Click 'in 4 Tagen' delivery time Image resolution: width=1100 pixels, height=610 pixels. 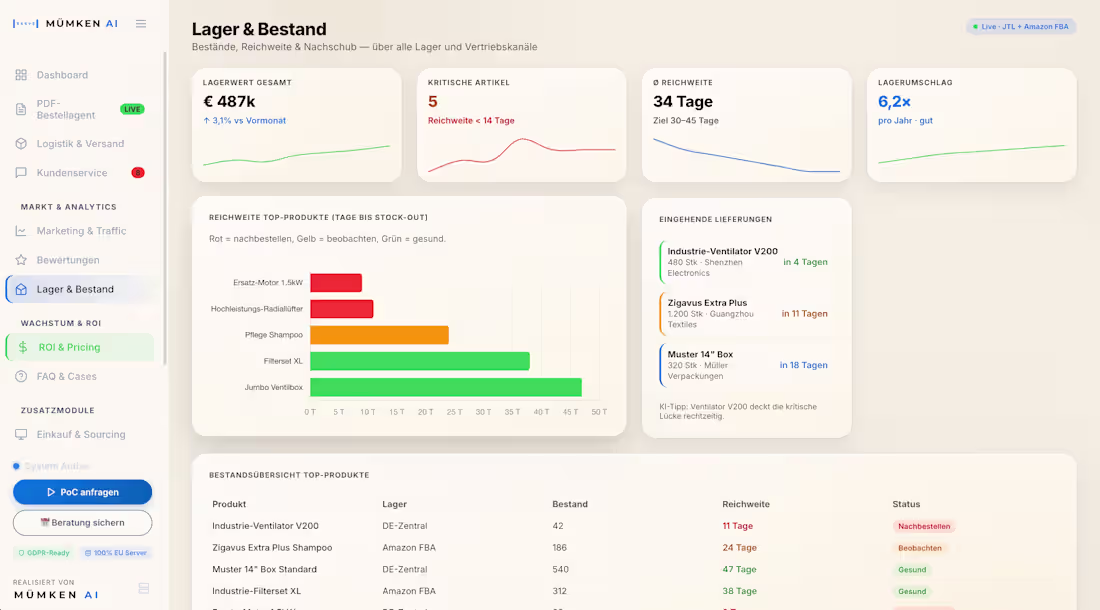pos(805,262)
